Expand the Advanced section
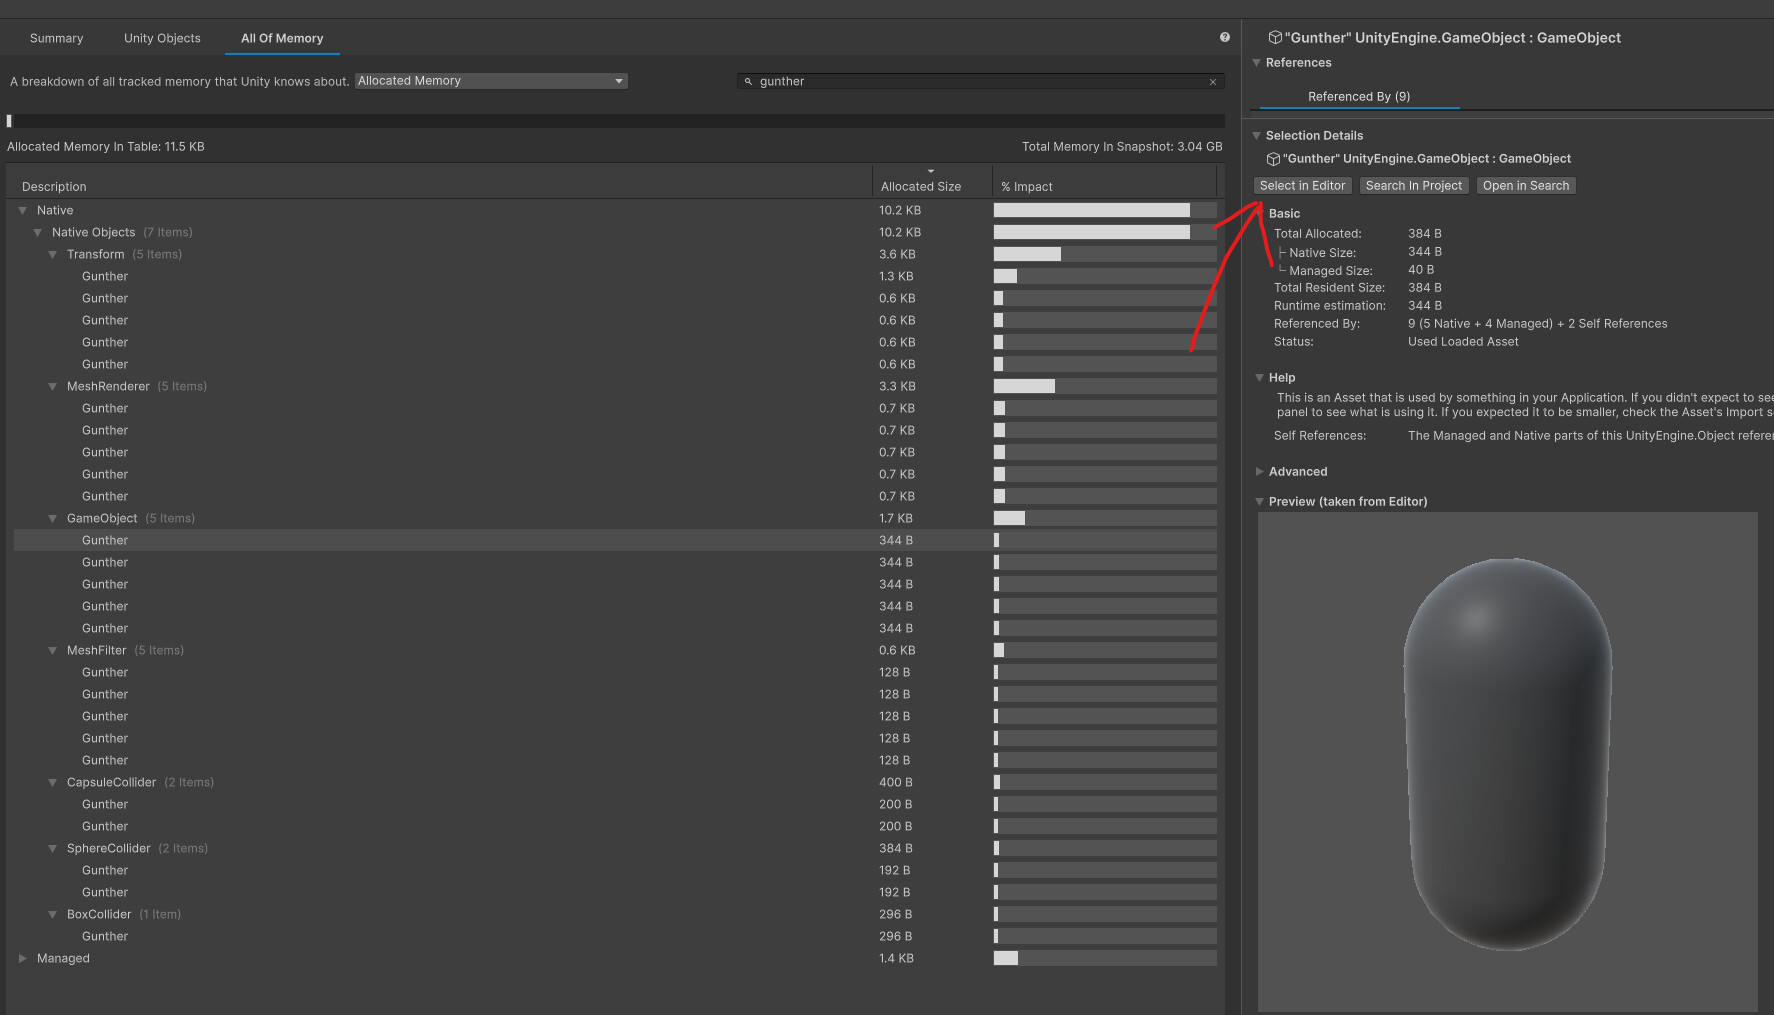 coord(1259,471)
